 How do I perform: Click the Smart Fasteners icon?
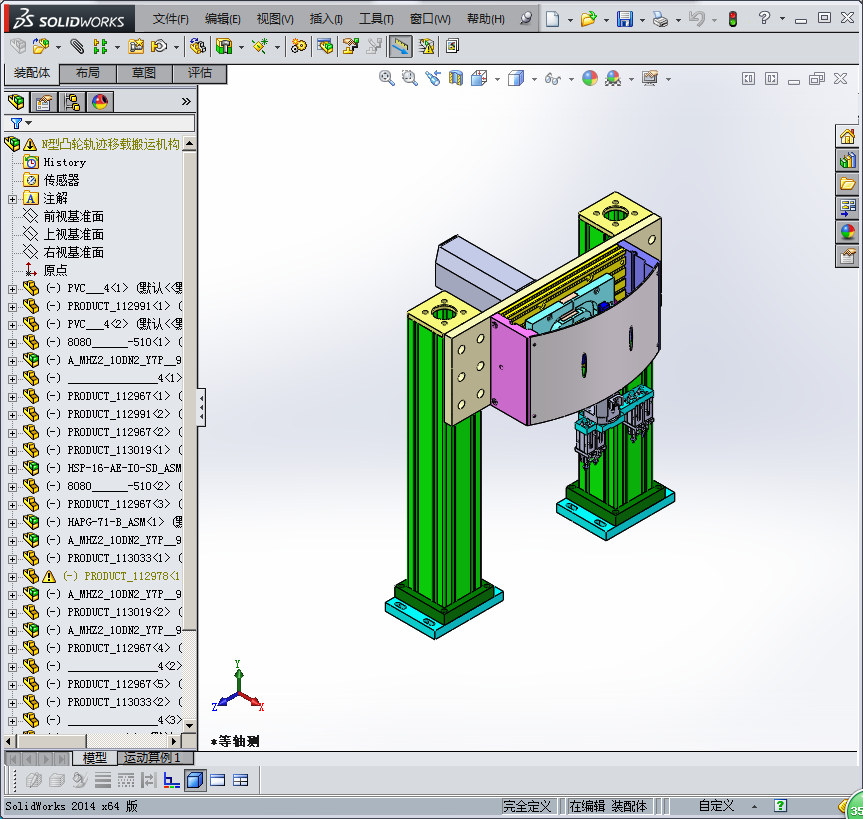coord(136,47)
